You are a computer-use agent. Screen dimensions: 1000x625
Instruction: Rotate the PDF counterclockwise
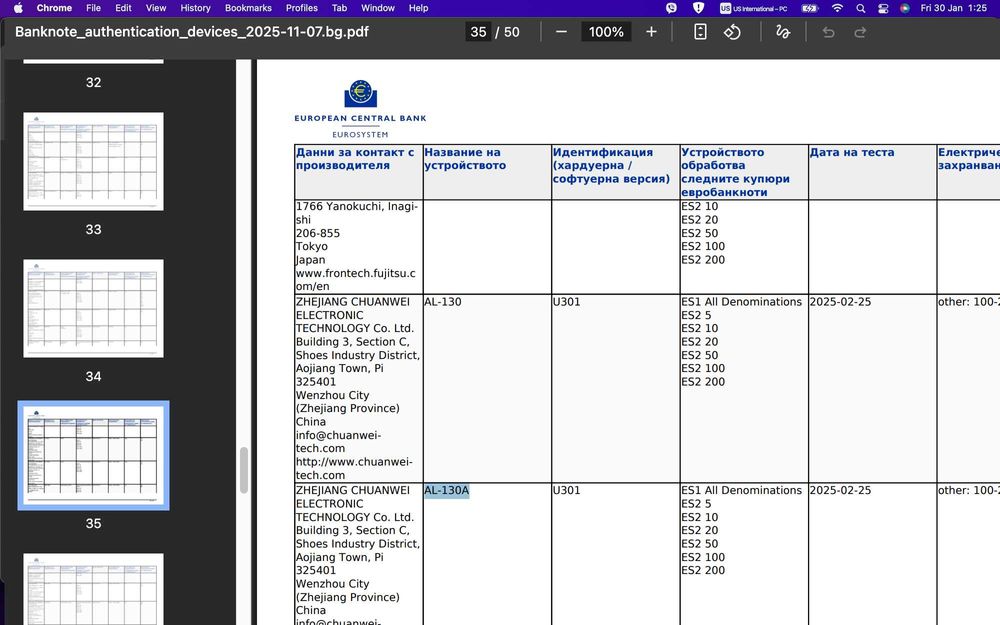pyautogui.click(x=732, y=32)
